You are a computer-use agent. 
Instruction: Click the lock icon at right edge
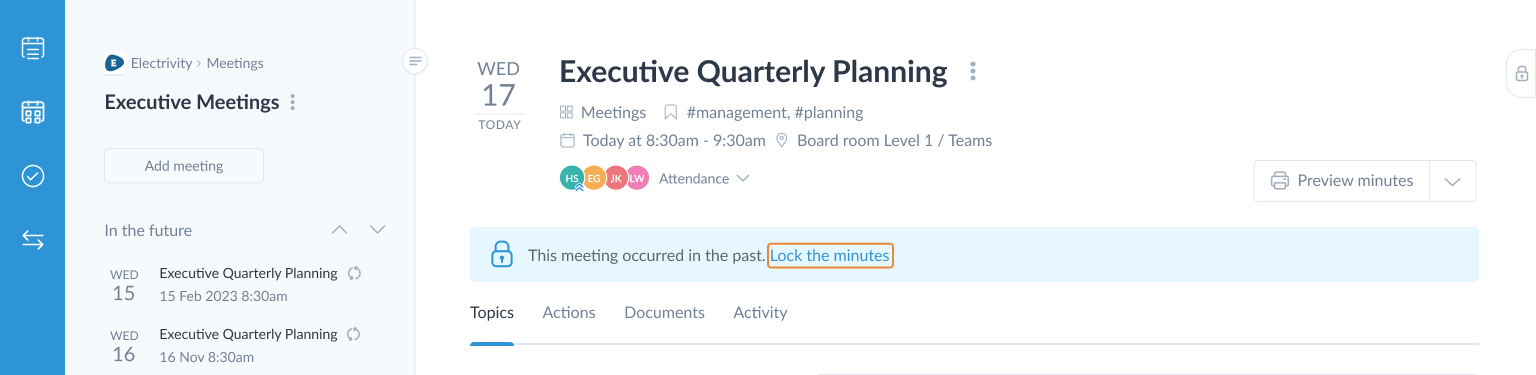pyautogui.click(x=1521, y=74)
